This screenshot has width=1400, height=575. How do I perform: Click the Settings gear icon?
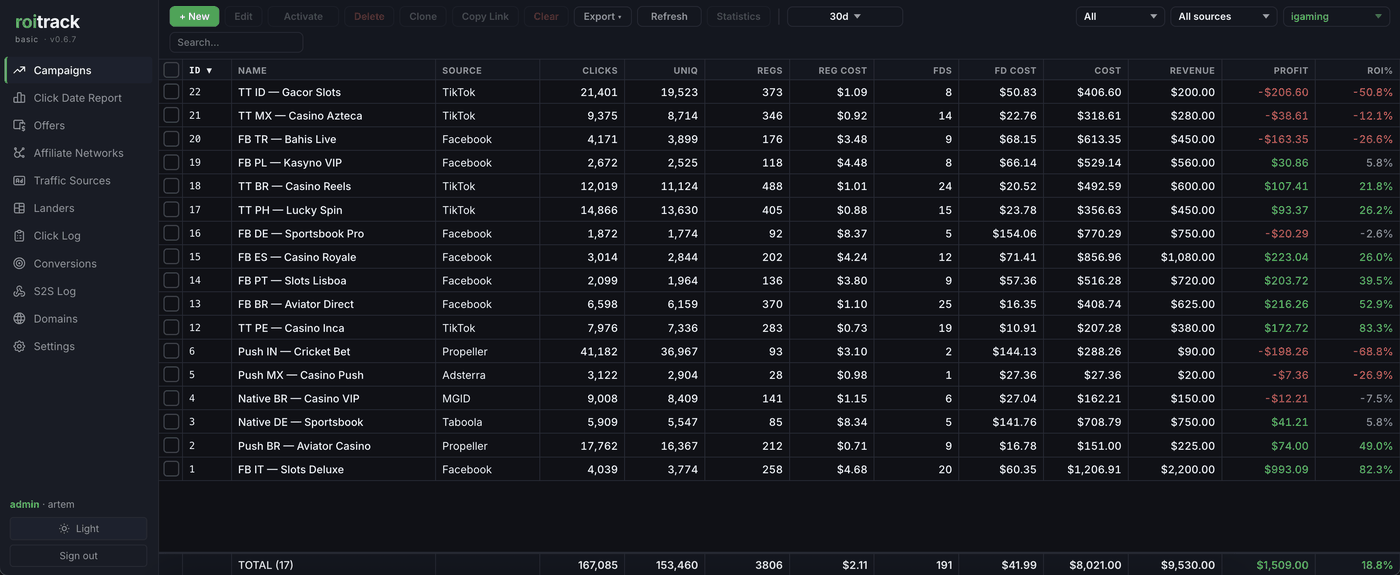tap(19, 346)
